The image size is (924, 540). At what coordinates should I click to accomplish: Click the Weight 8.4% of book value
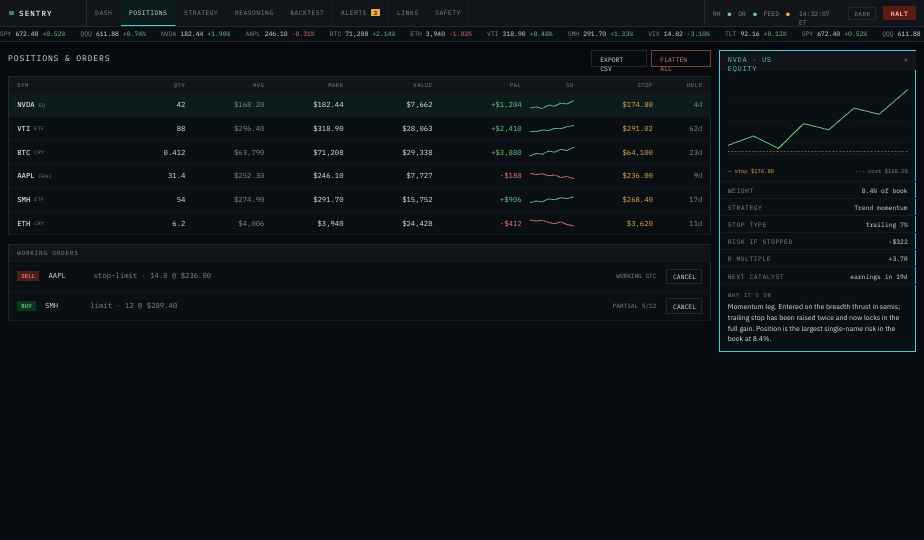point(884,190)
